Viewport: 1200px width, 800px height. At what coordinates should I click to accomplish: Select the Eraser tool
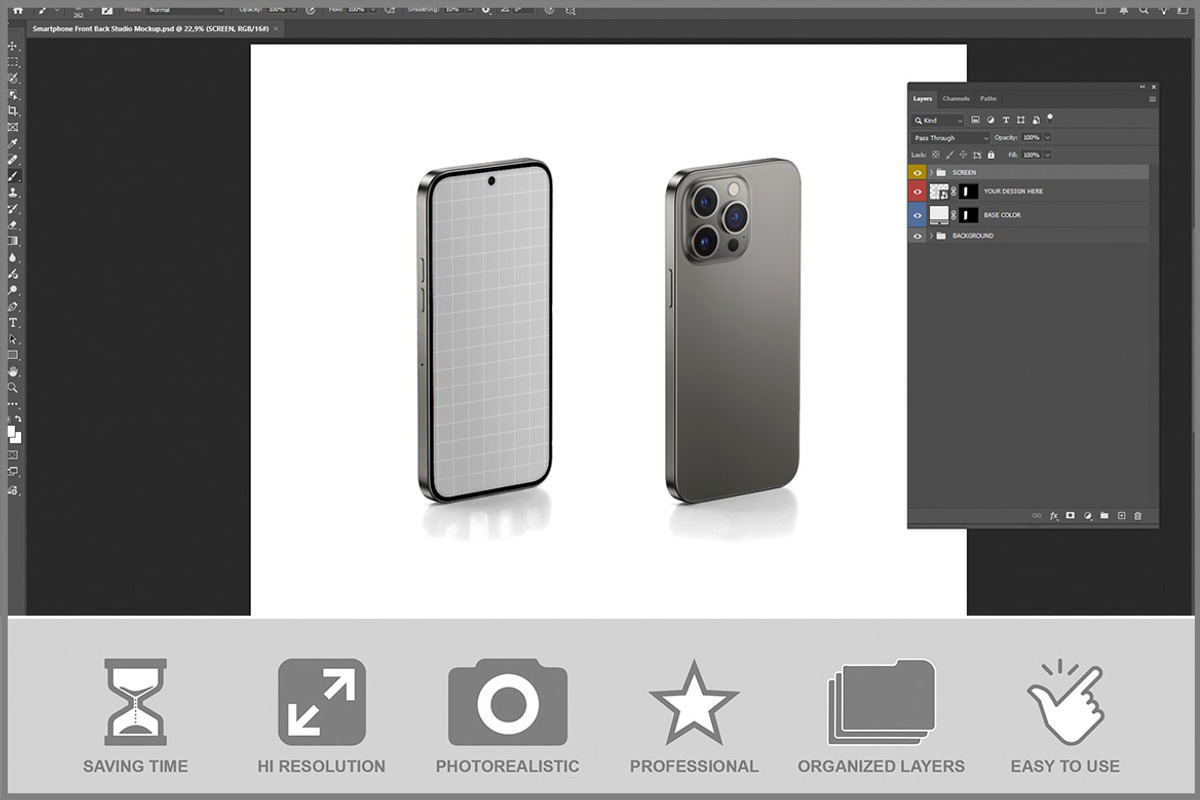[13, 225]
